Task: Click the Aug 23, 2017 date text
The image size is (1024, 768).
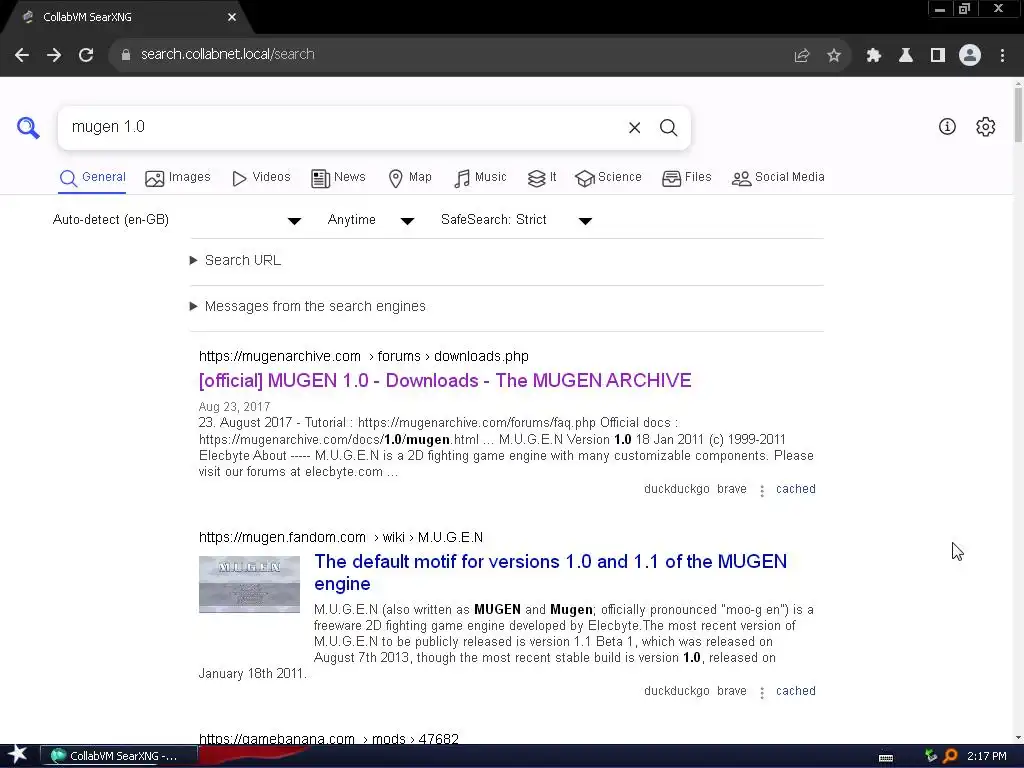Action: click(234, 407)
